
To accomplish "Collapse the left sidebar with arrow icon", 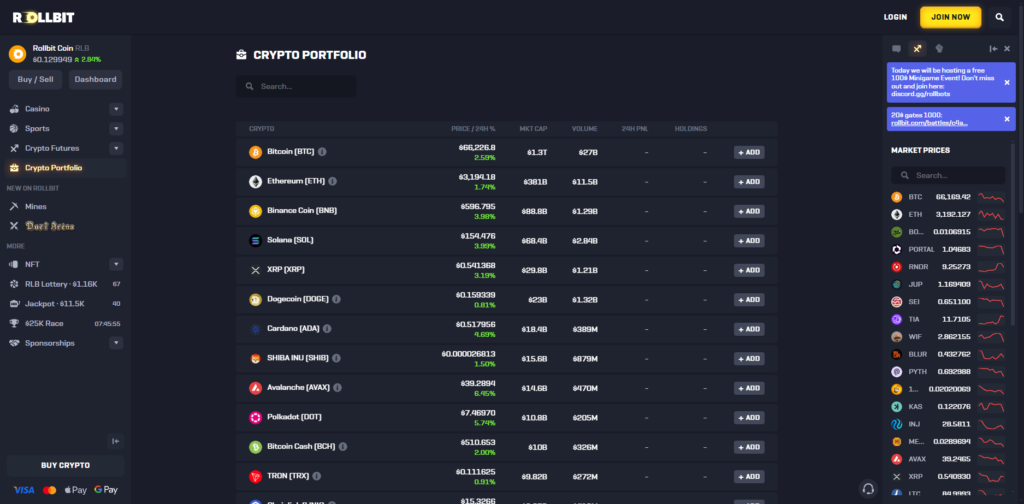I will tap(116, 441).
